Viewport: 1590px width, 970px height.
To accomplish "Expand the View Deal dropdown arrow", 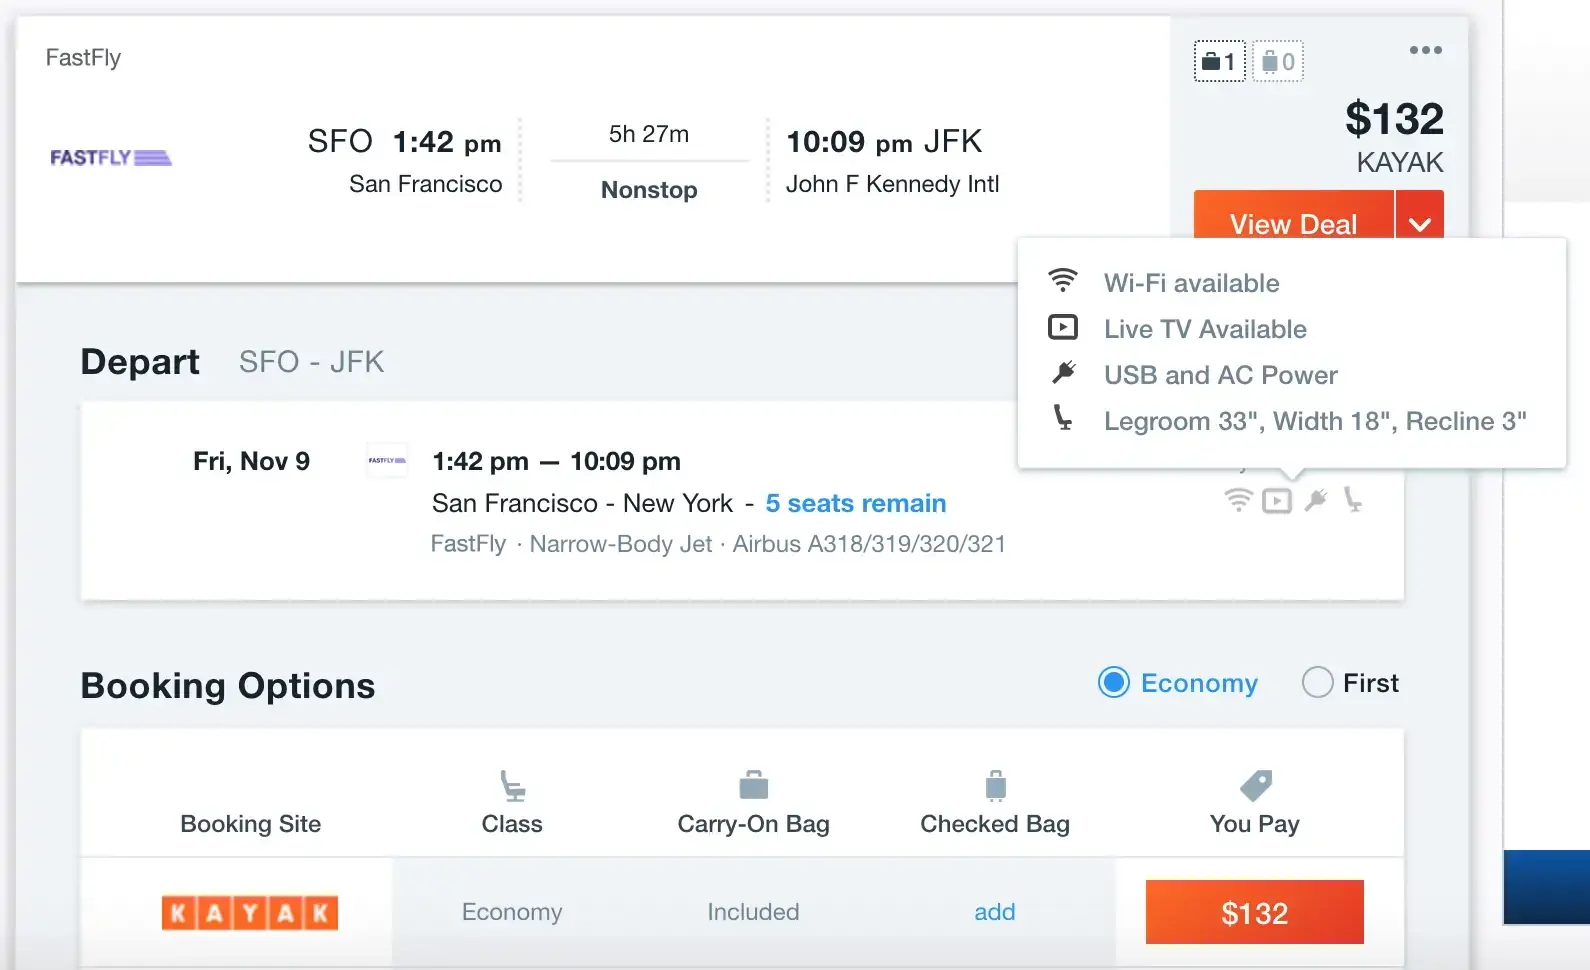I will (x=1420, y=223).
